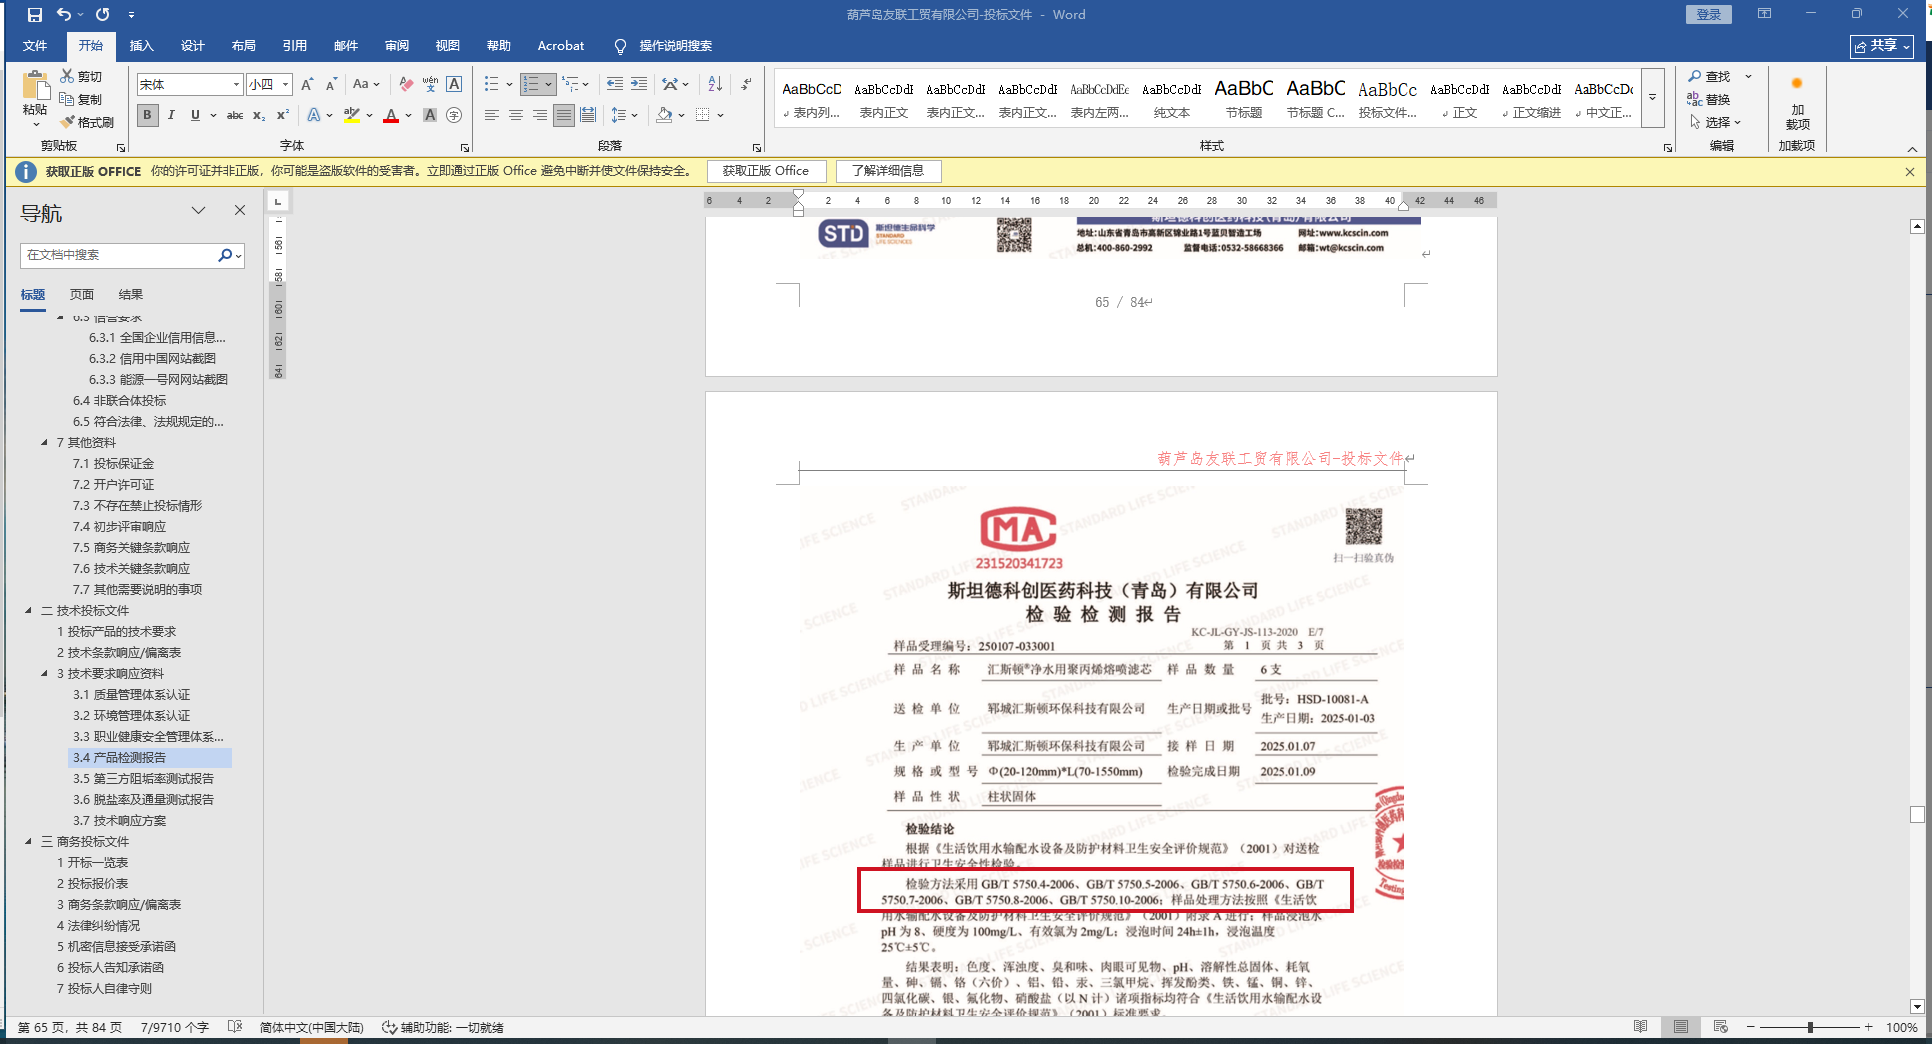This screenshot has width=1932, height=1044.
Task: Click the Replace (替换) icon
Action: click(x=1695, y=99)
